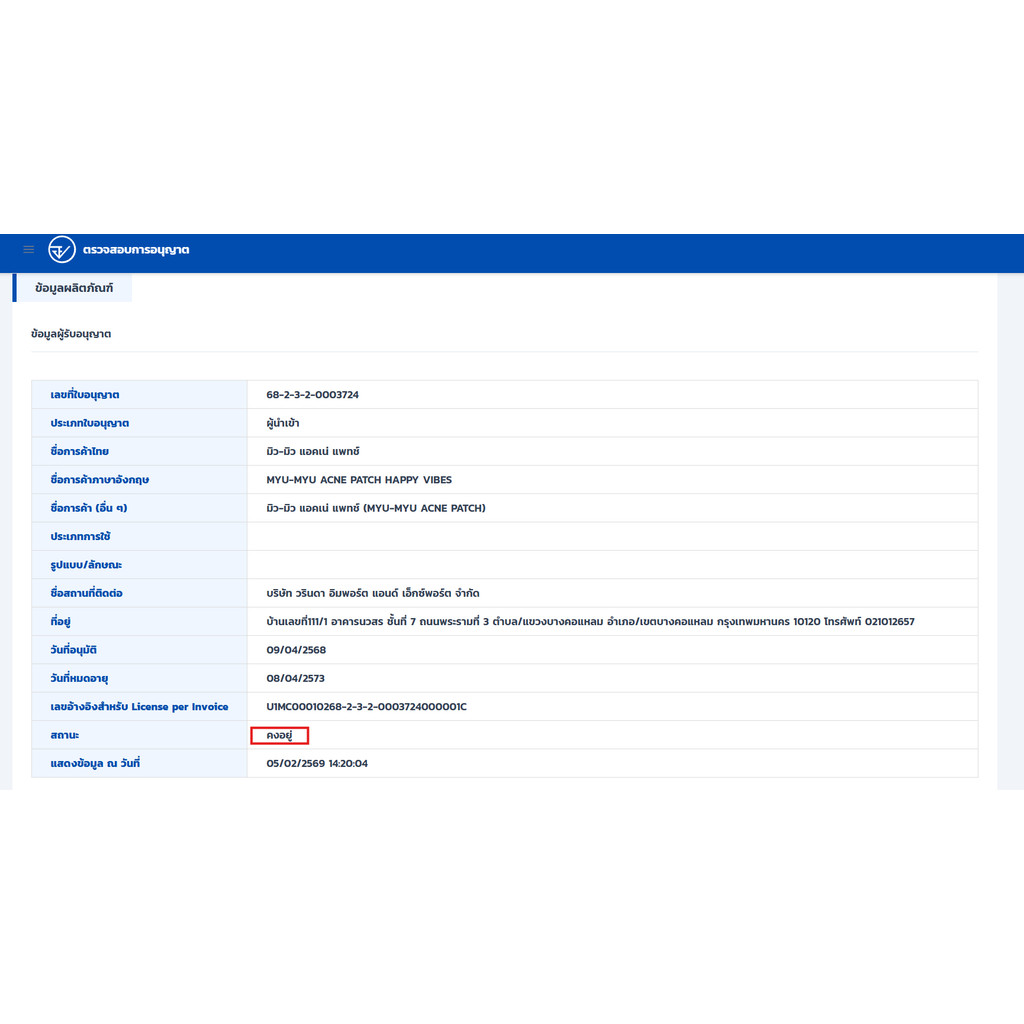1024x1024 pixels.
Task: Click the approval date 09/04/2568
Action: click(x=296, y=650)
